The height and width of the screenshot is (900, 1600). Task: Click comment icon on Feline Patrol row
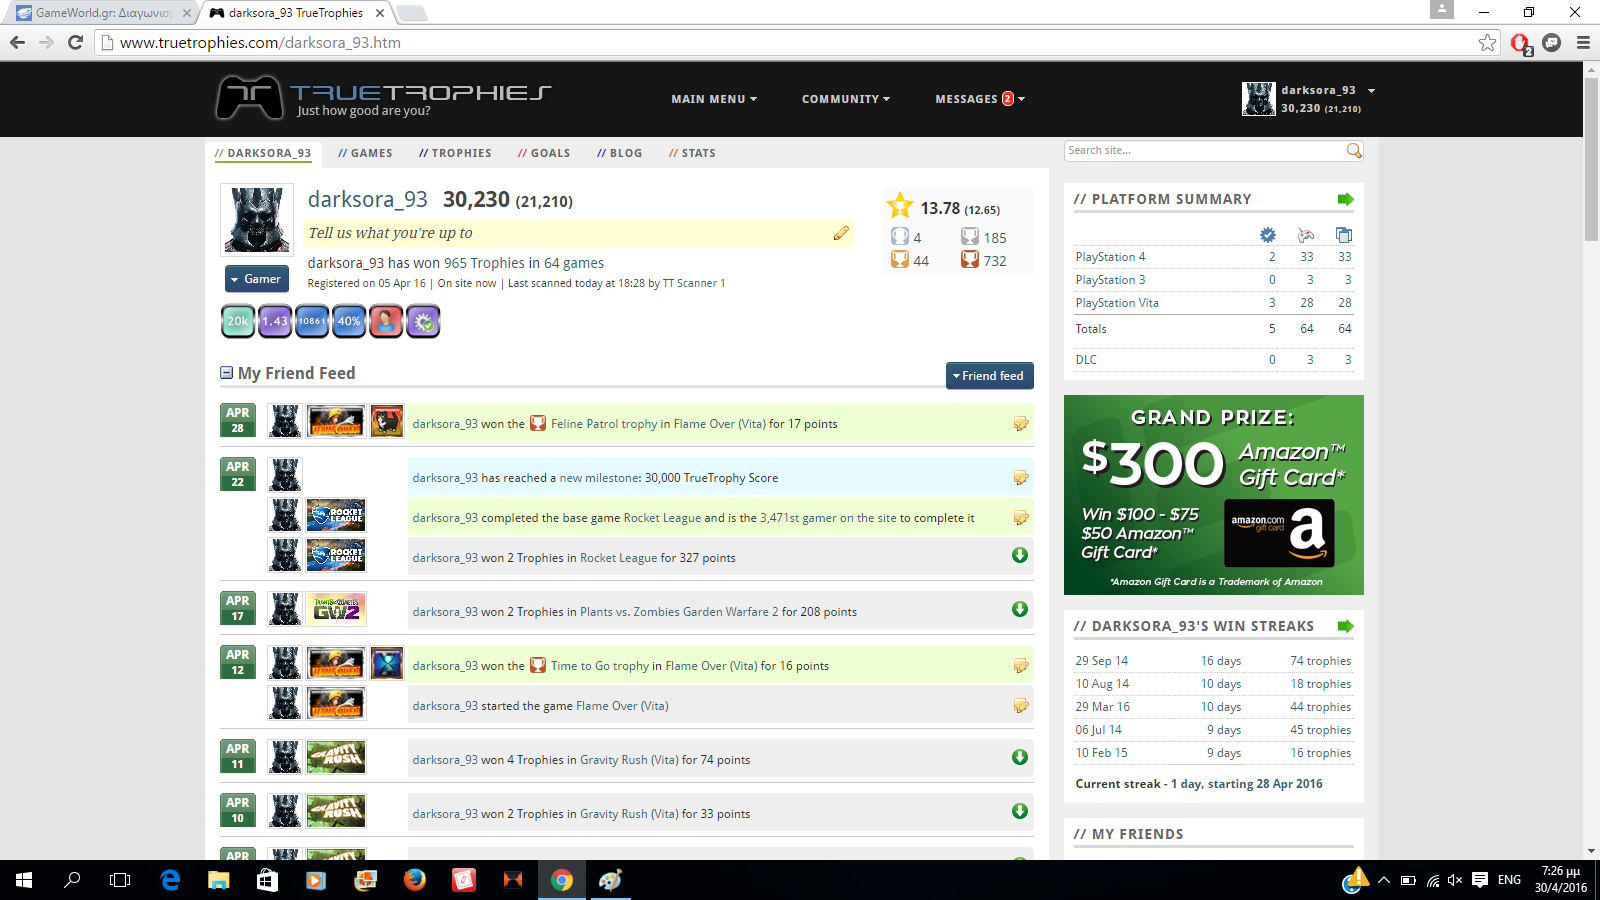[x=1020, y=424]
